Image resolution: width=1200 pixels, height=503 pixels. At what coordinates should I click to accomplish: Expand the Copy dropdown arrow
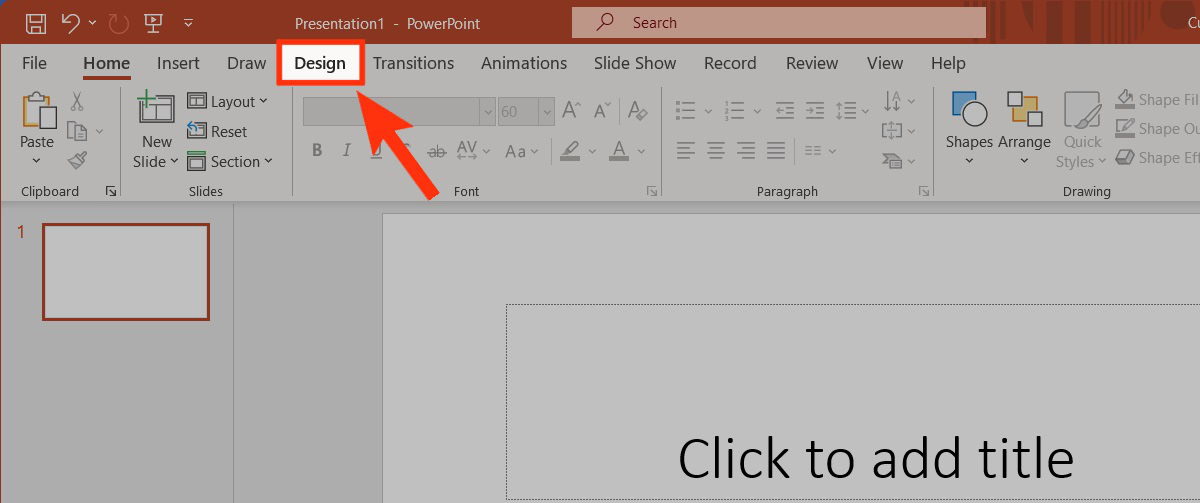[99, 131]
